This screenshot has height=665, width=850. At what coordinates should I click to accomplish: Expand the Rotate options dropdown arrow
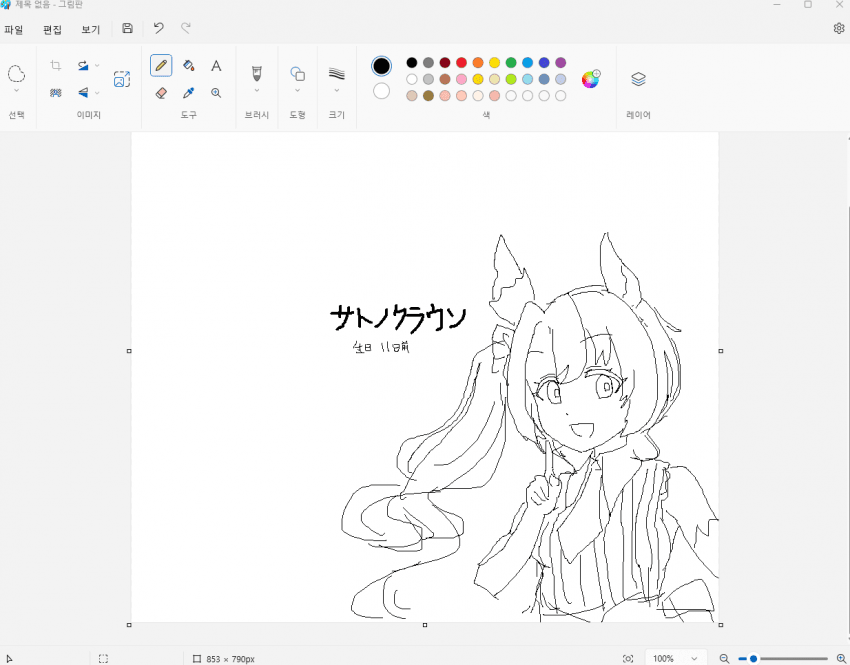97,66
